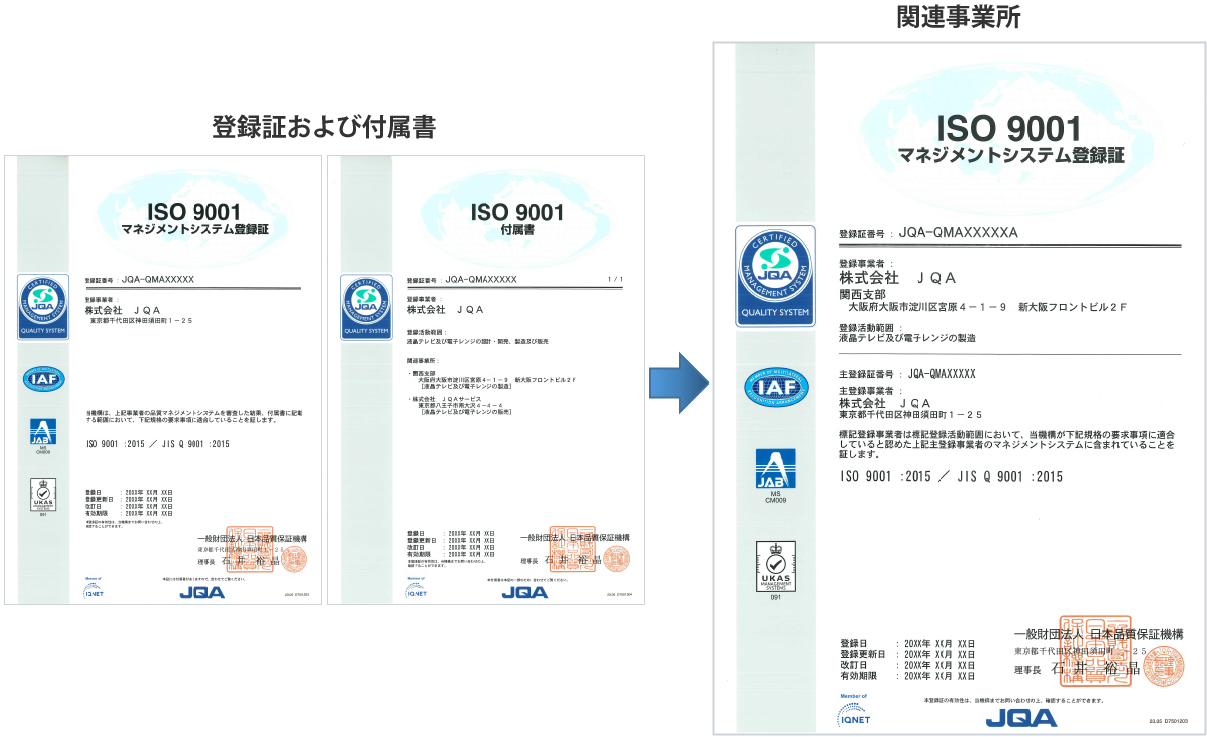Viewport: 1207px width, 737px height.
Task: Click the JQA certified mark on マネジメントシステム登録証 under 登録証および付属書
Action: (x=43, y=307)
